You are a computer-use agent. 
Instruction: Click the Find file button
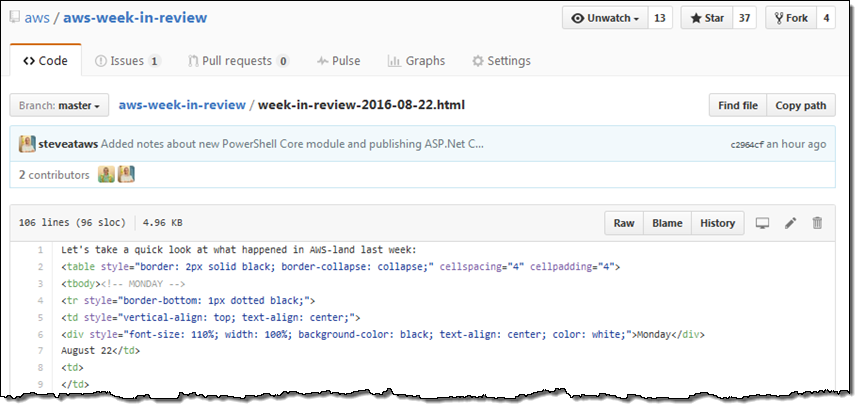click(738, 105)
